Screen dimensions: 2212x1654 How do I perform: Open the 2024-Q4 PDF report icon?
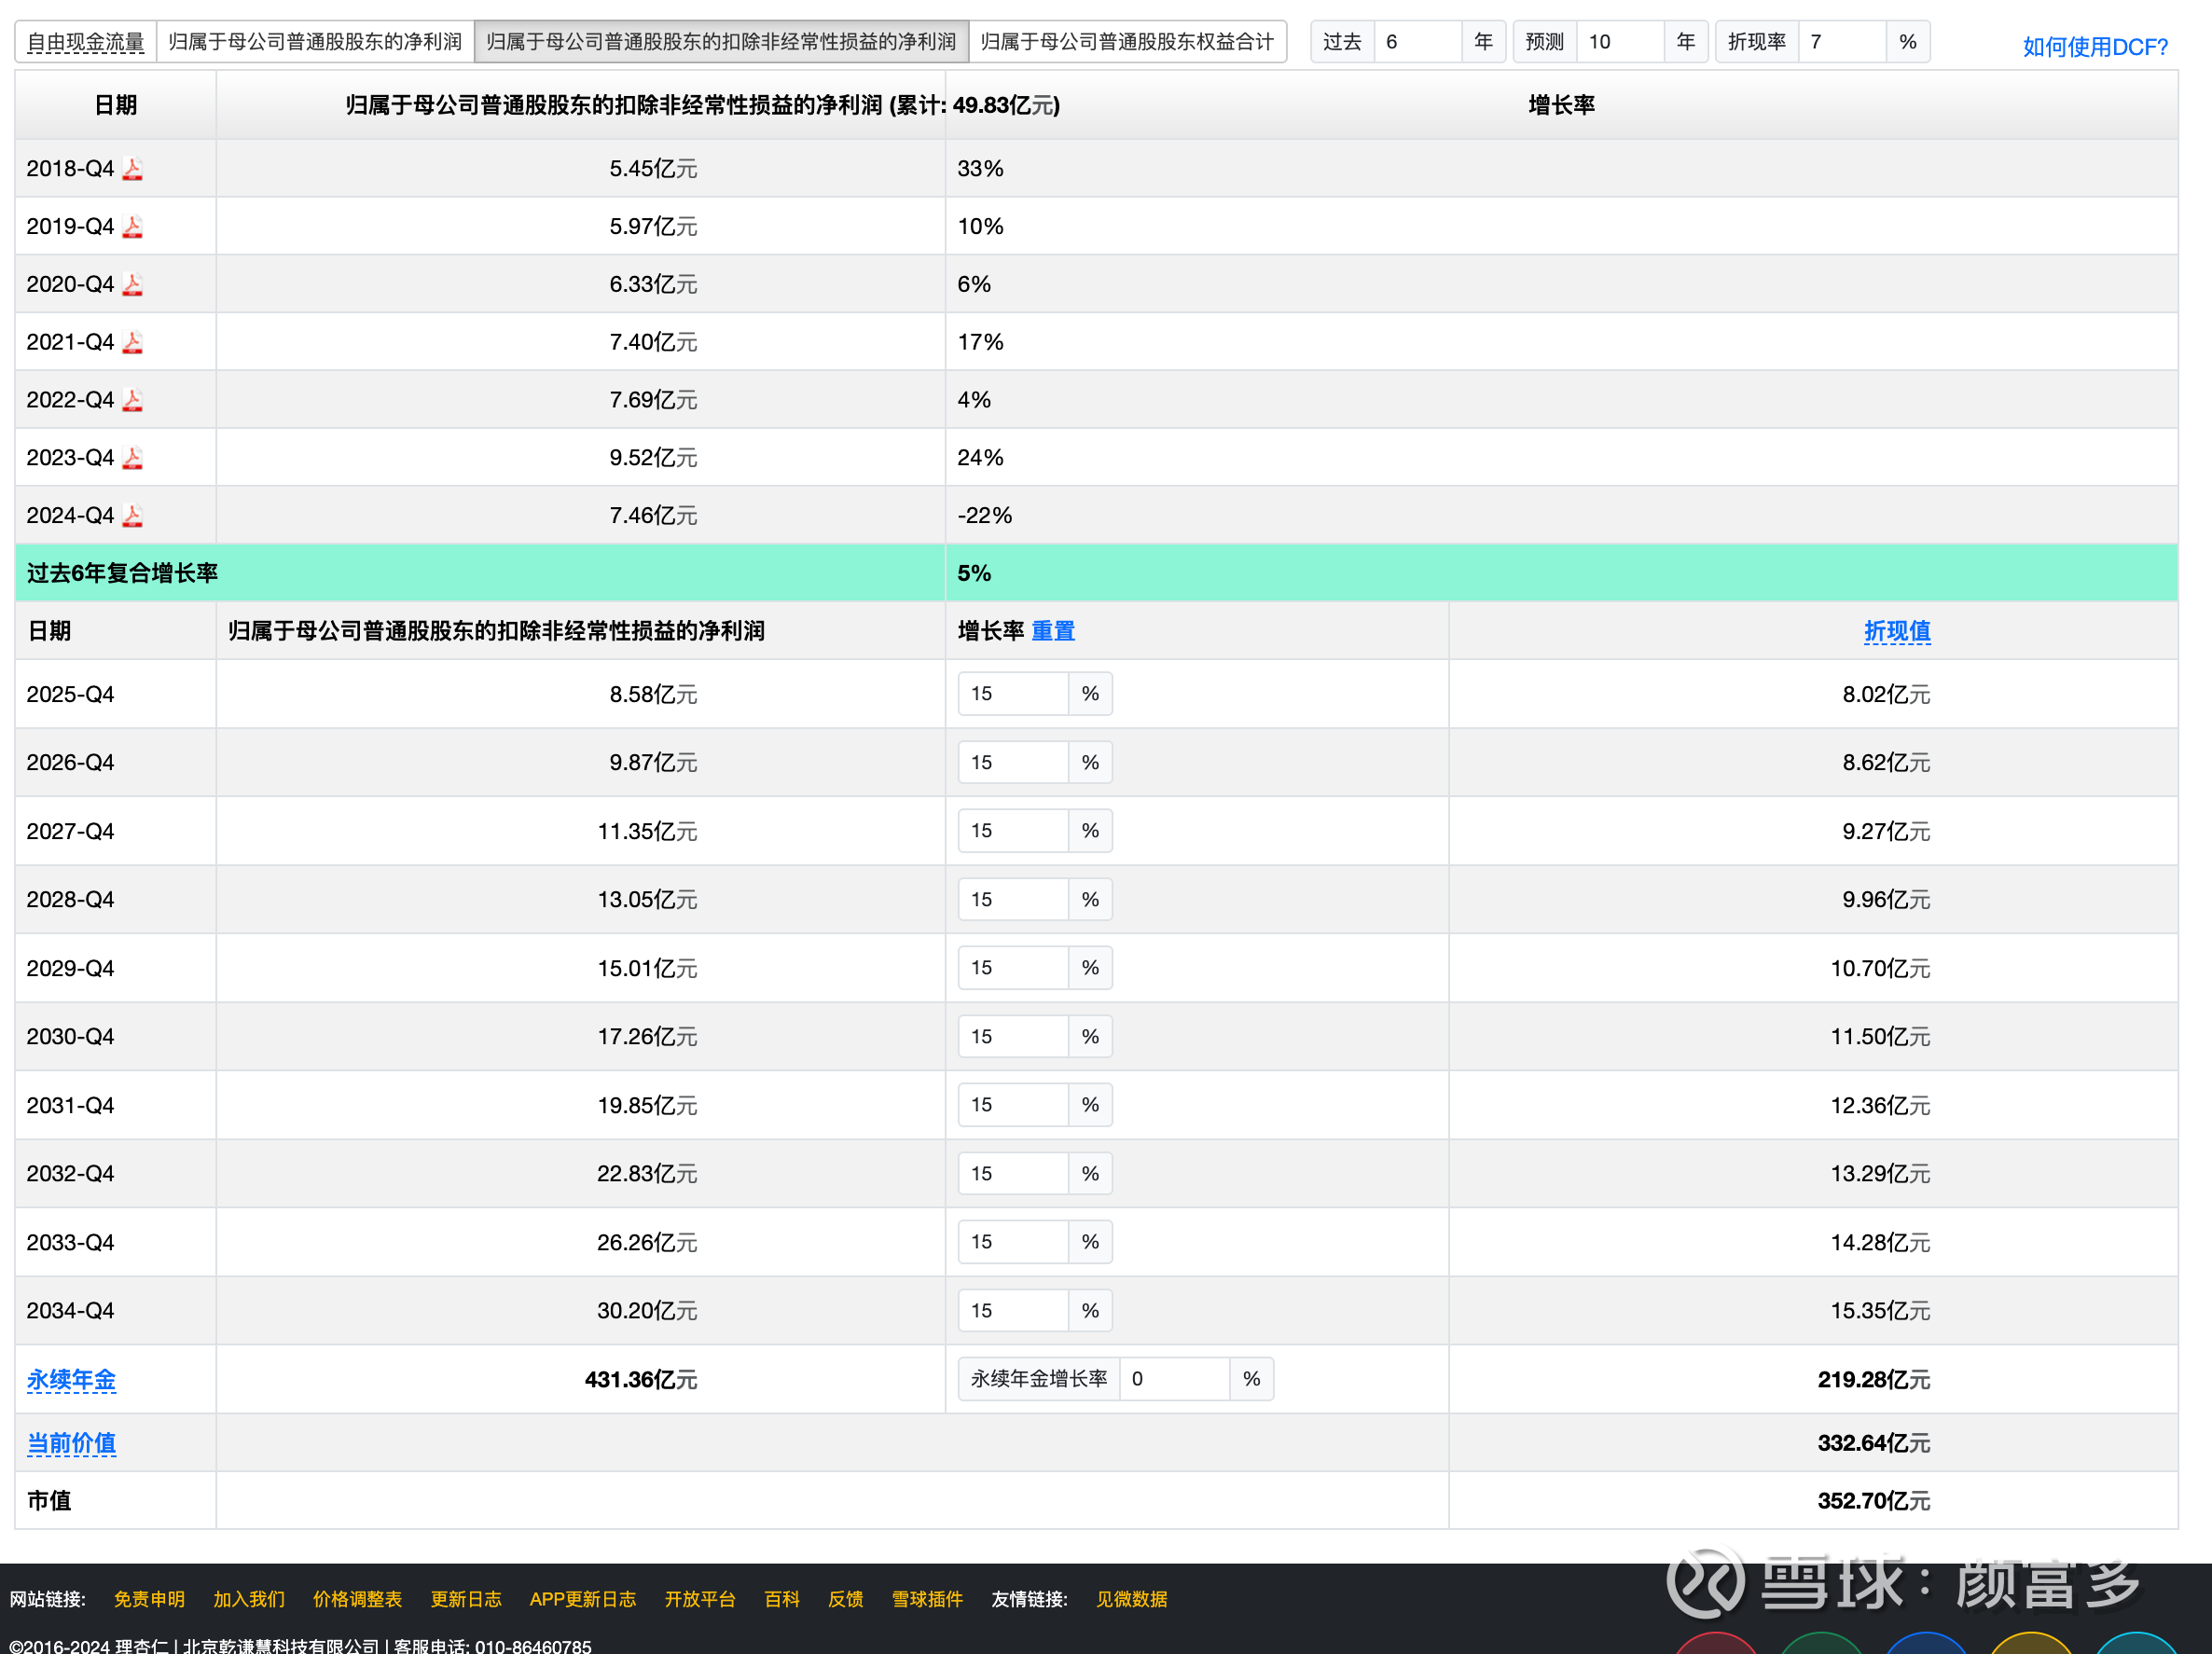pos(132,516)
